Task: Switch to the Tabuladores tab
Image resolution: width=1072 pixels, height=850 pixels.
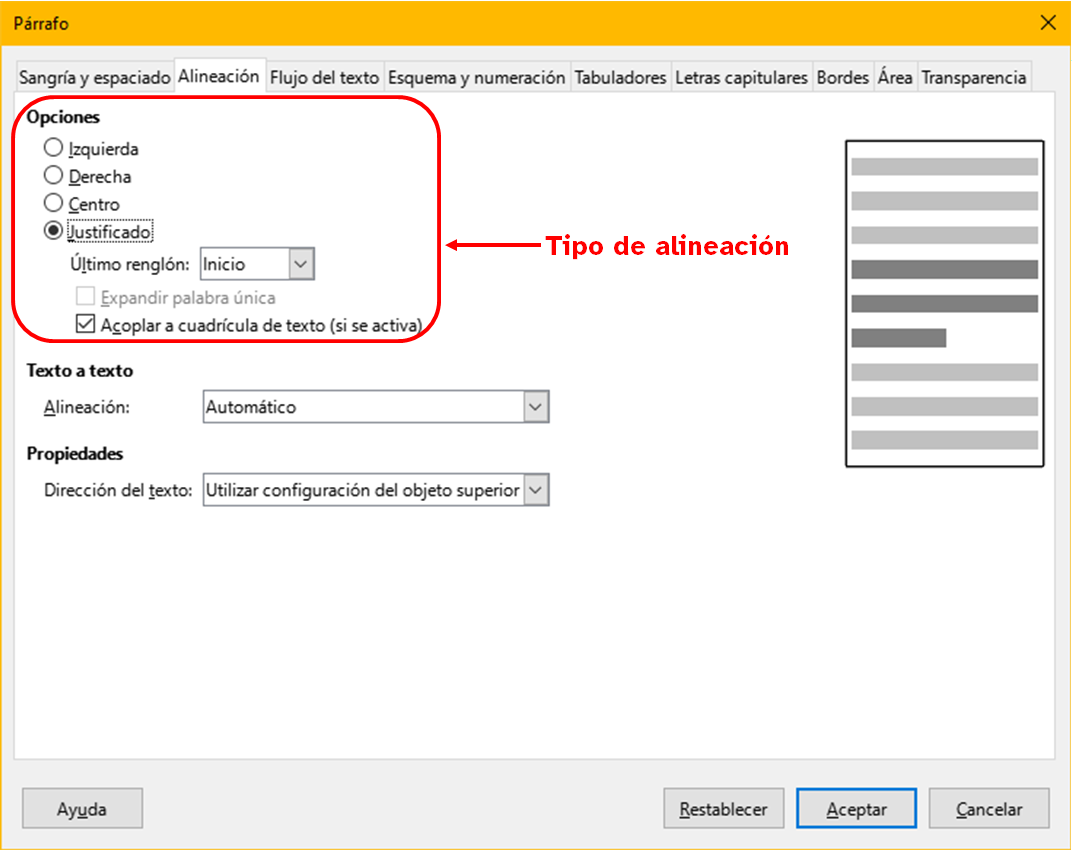Action: [620, 77]
